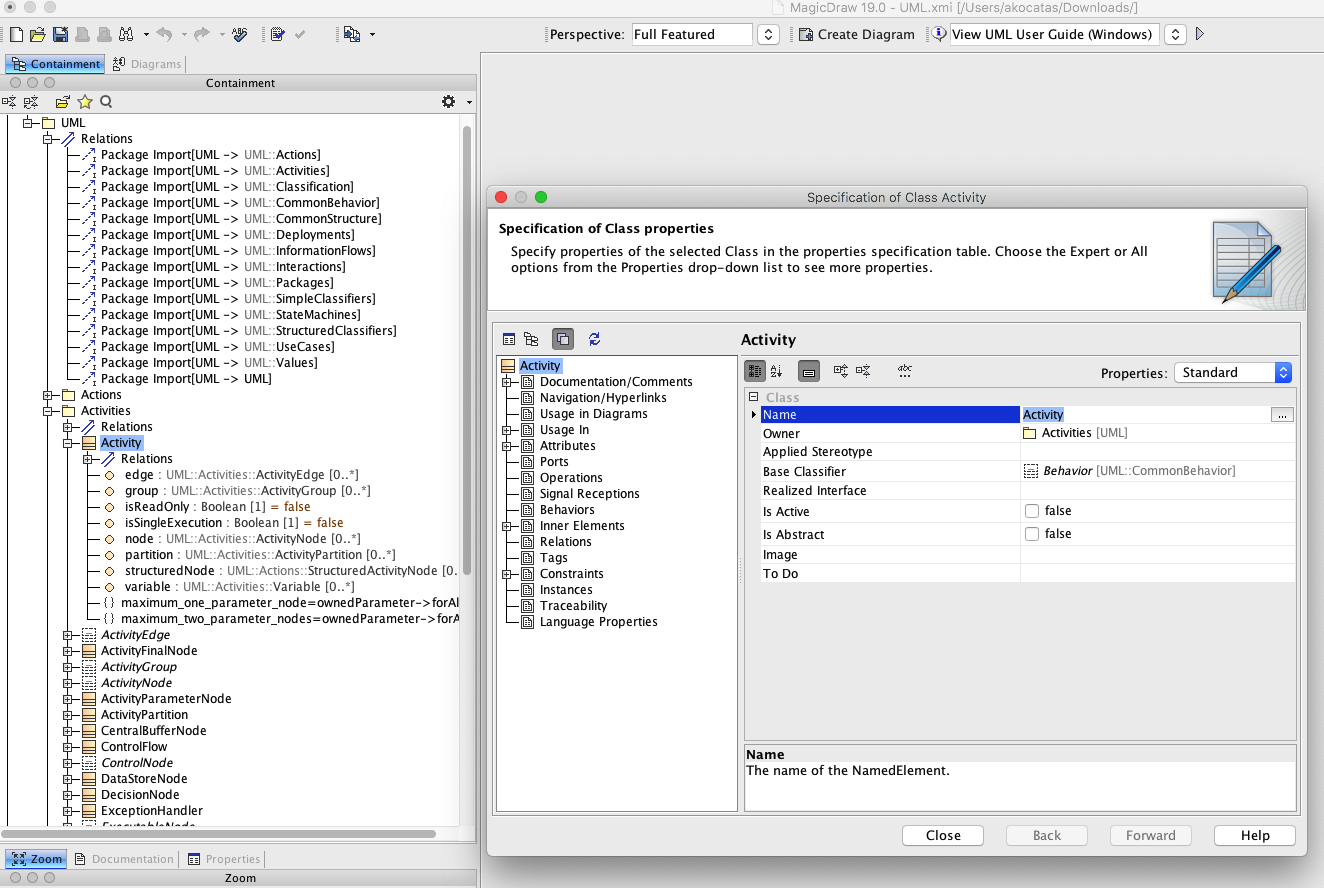Open a project with the folder icon
Viewport: 1324px width, 888px height.
point(38,34)
